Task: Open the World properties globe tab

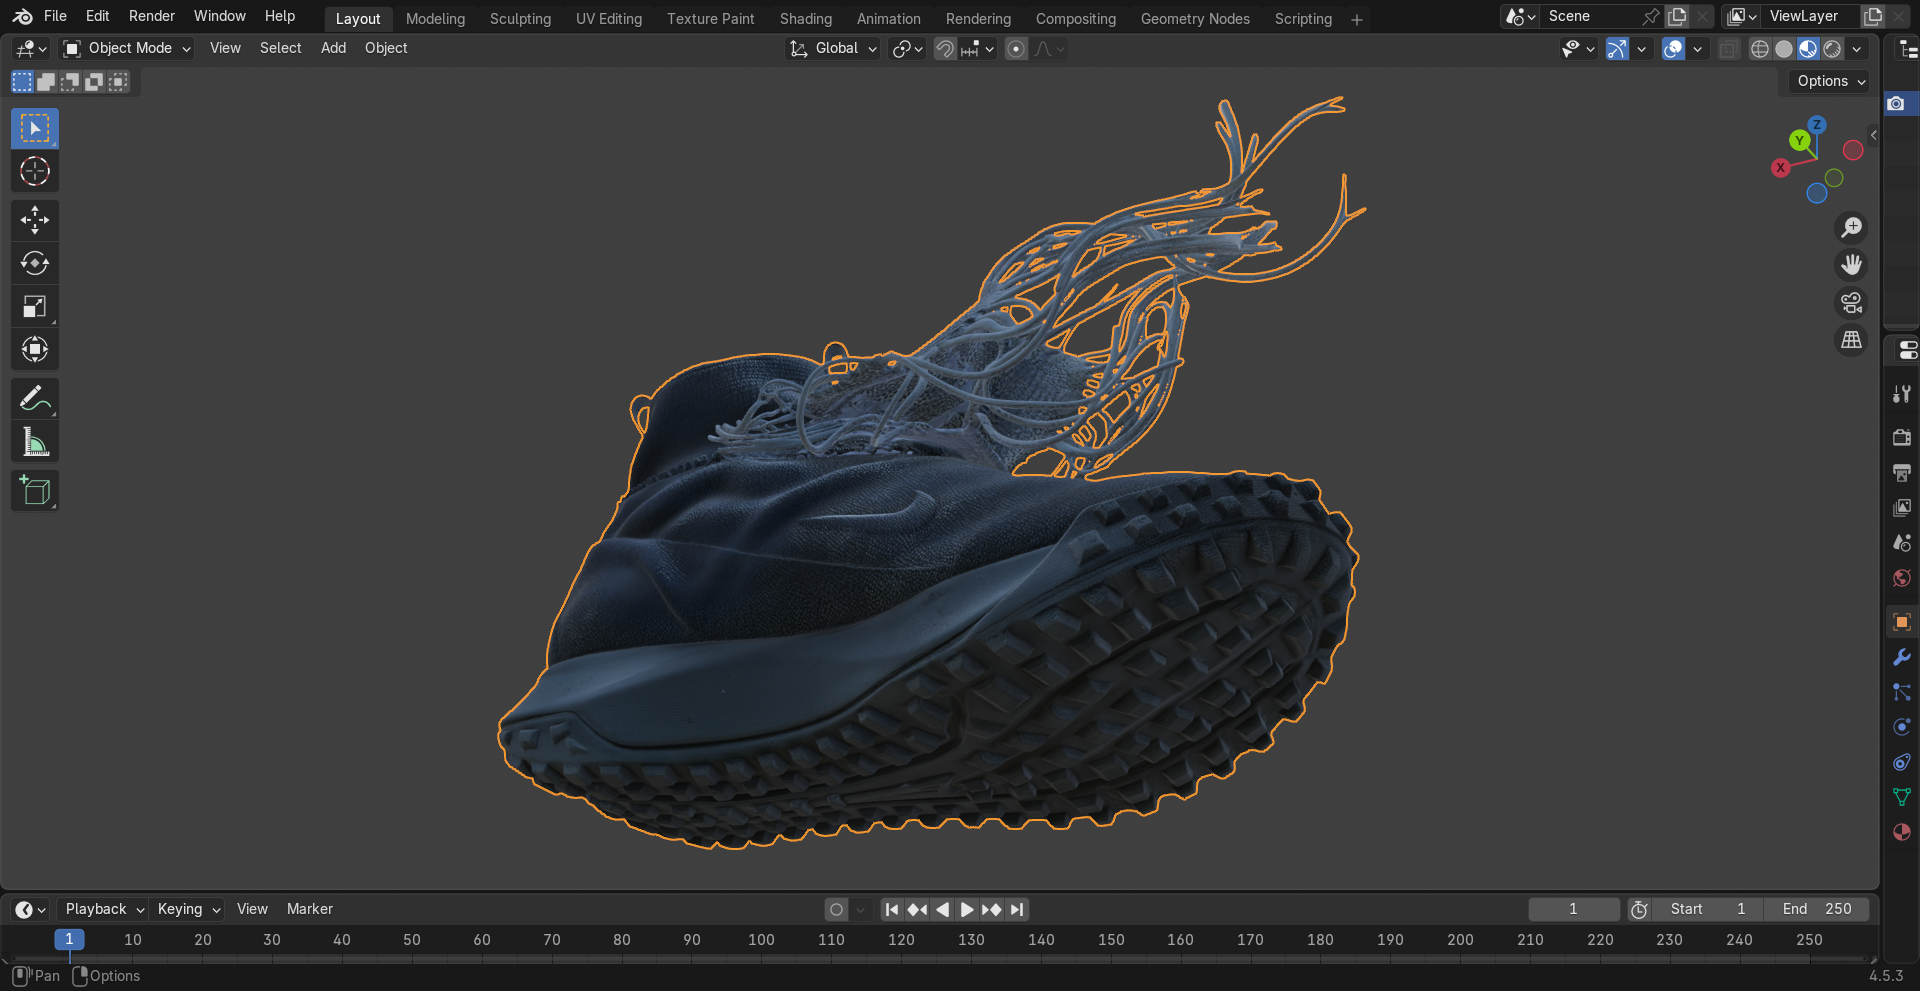Action: pyautogui.click(x=1902, y=578)
